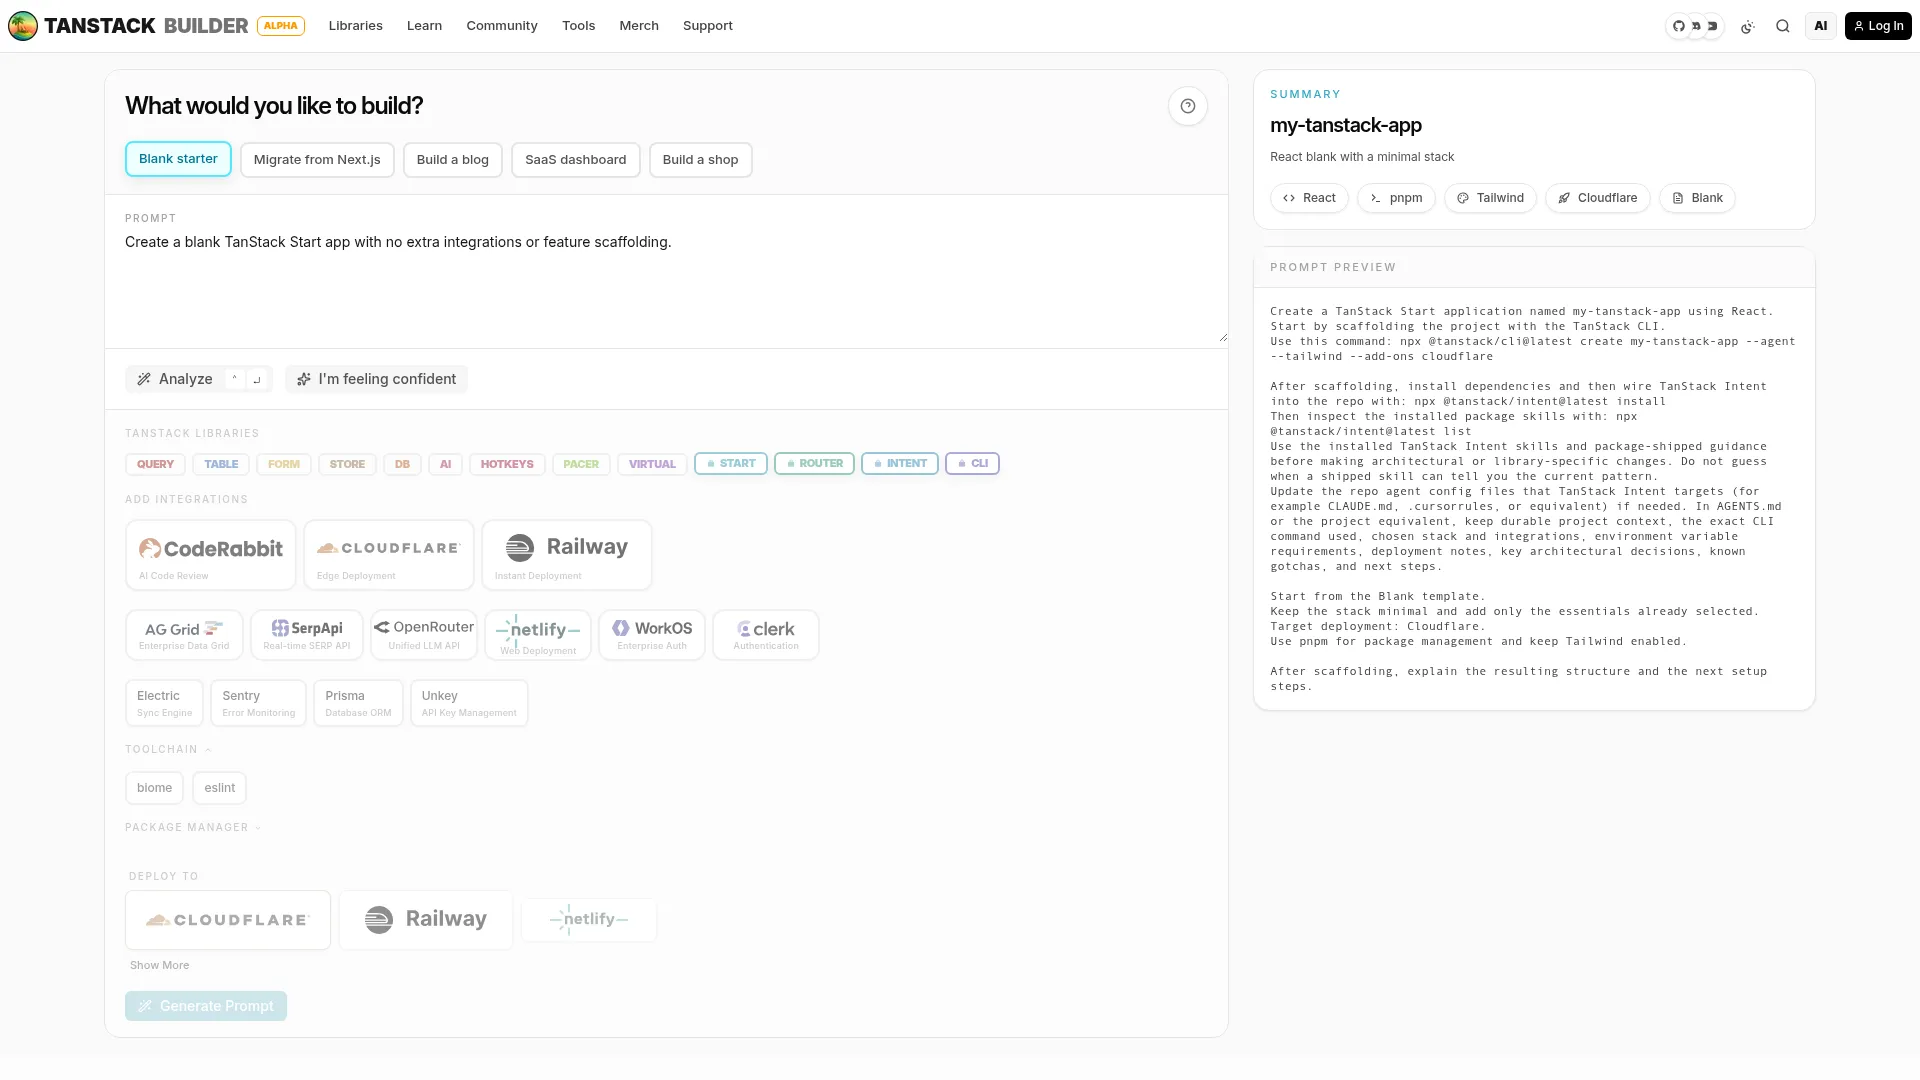The image size is (1920, 1080).
Task: Click I'm feeling confident button
Action: tap(376, 379)
